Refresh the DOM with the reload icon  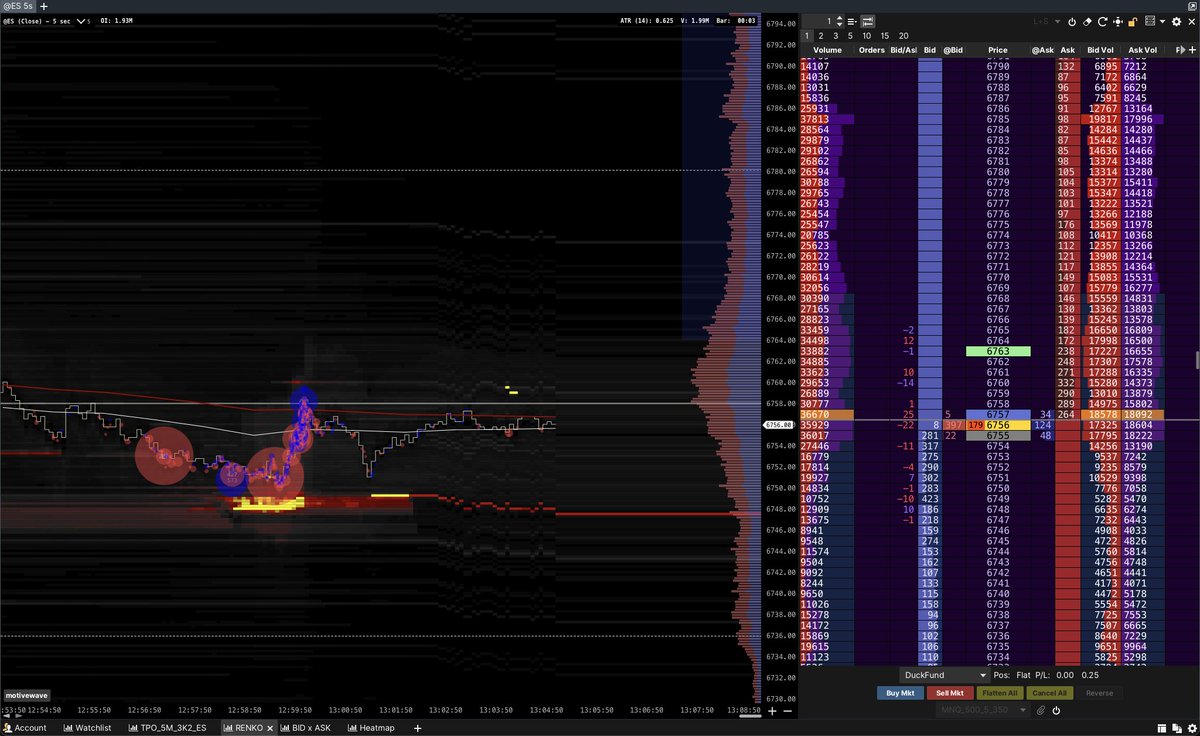1102,21
